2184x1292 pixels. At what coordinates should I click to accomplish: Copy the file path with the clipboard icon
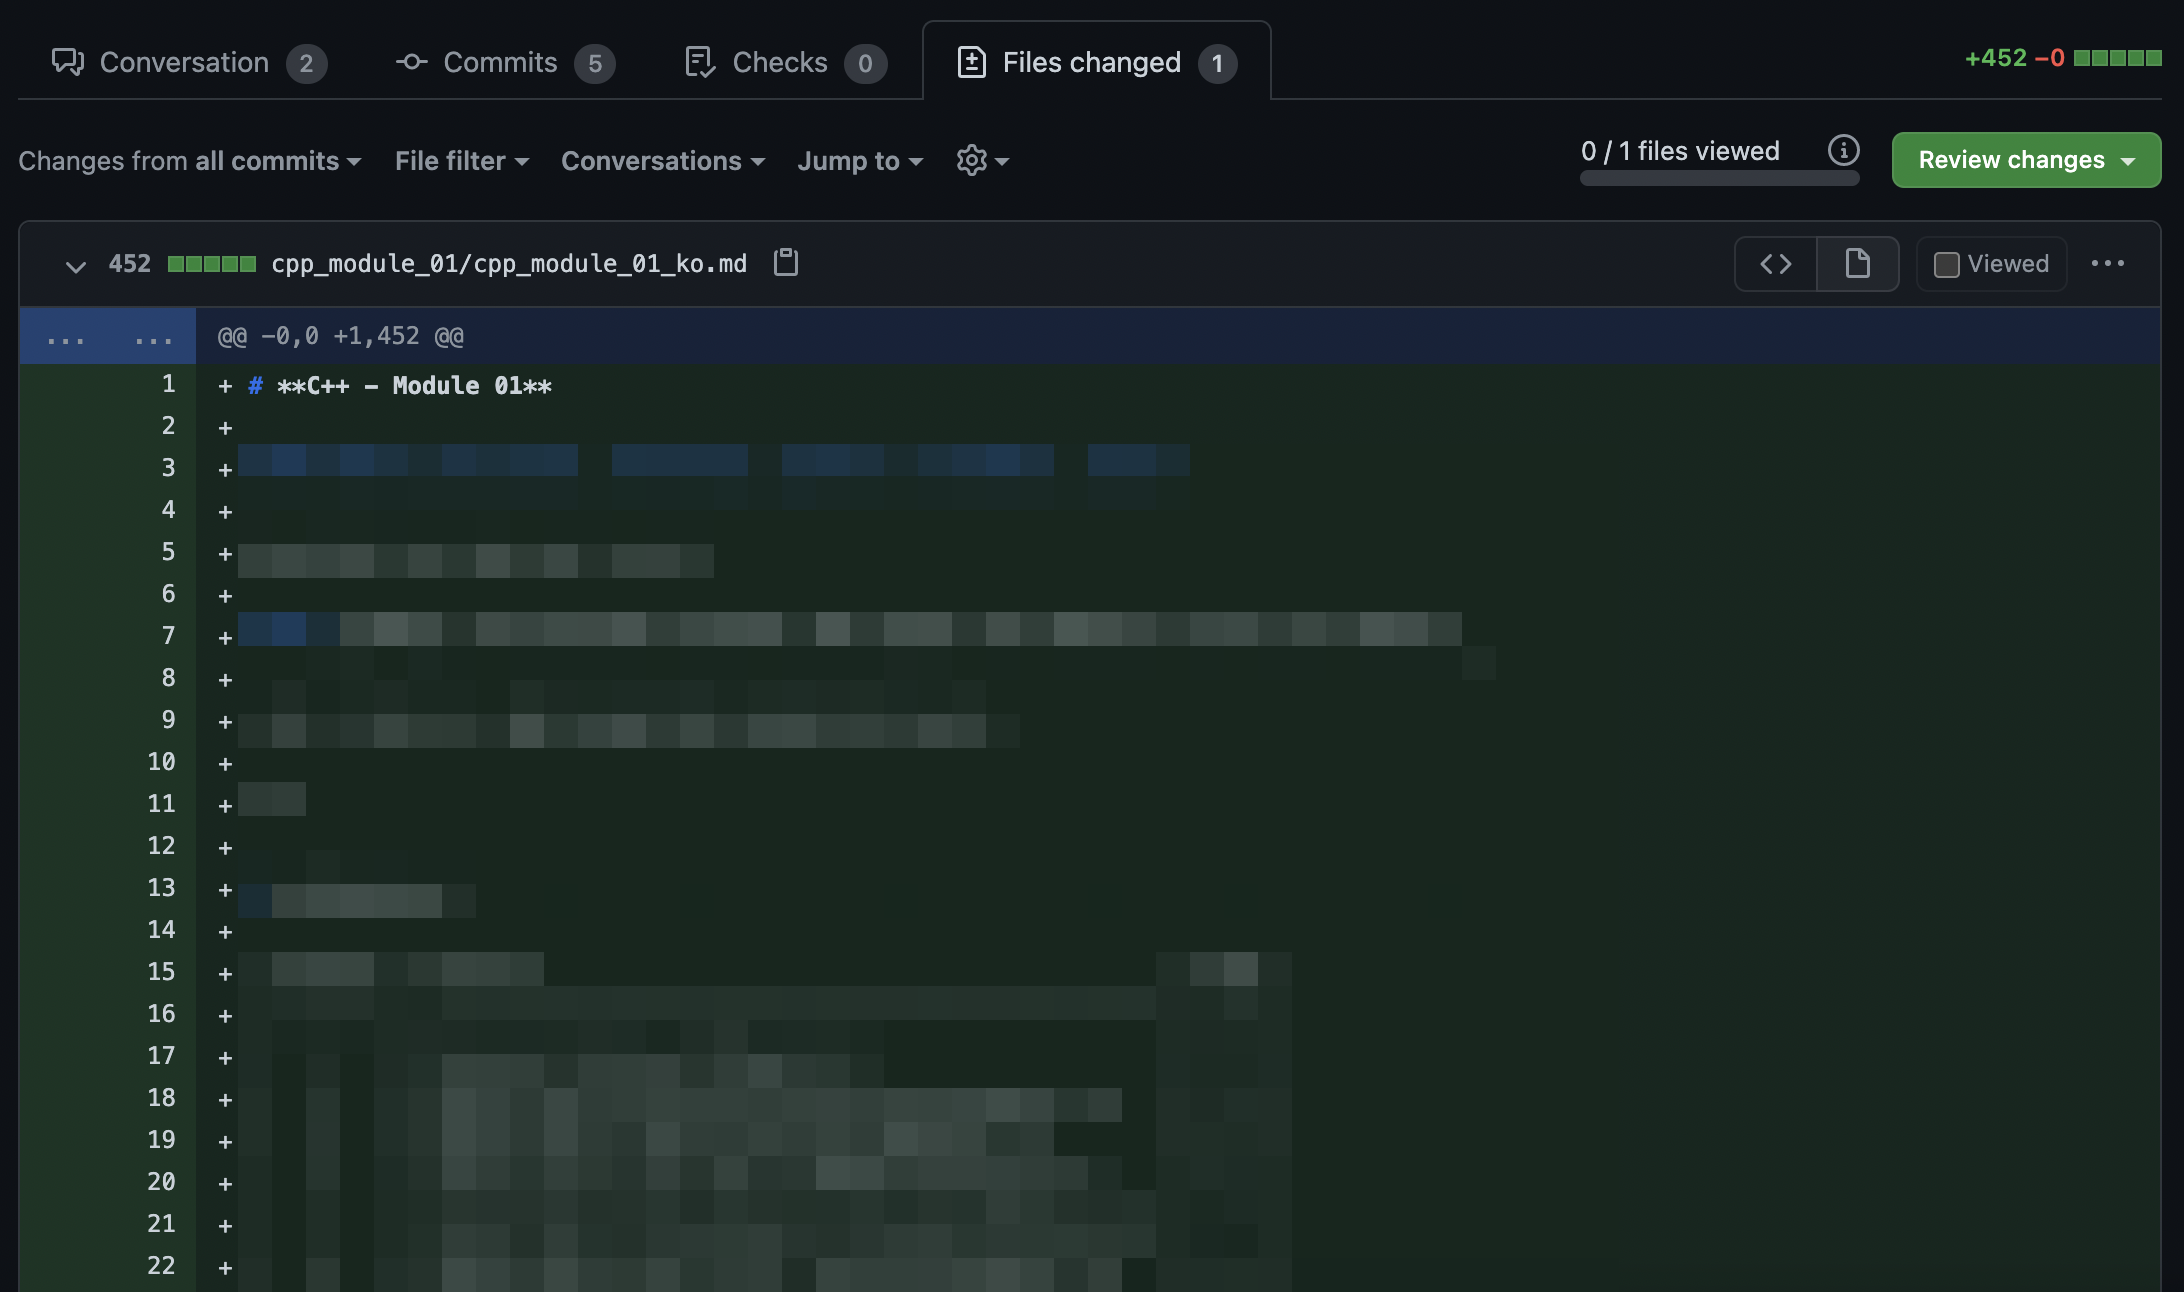(786, 263)
